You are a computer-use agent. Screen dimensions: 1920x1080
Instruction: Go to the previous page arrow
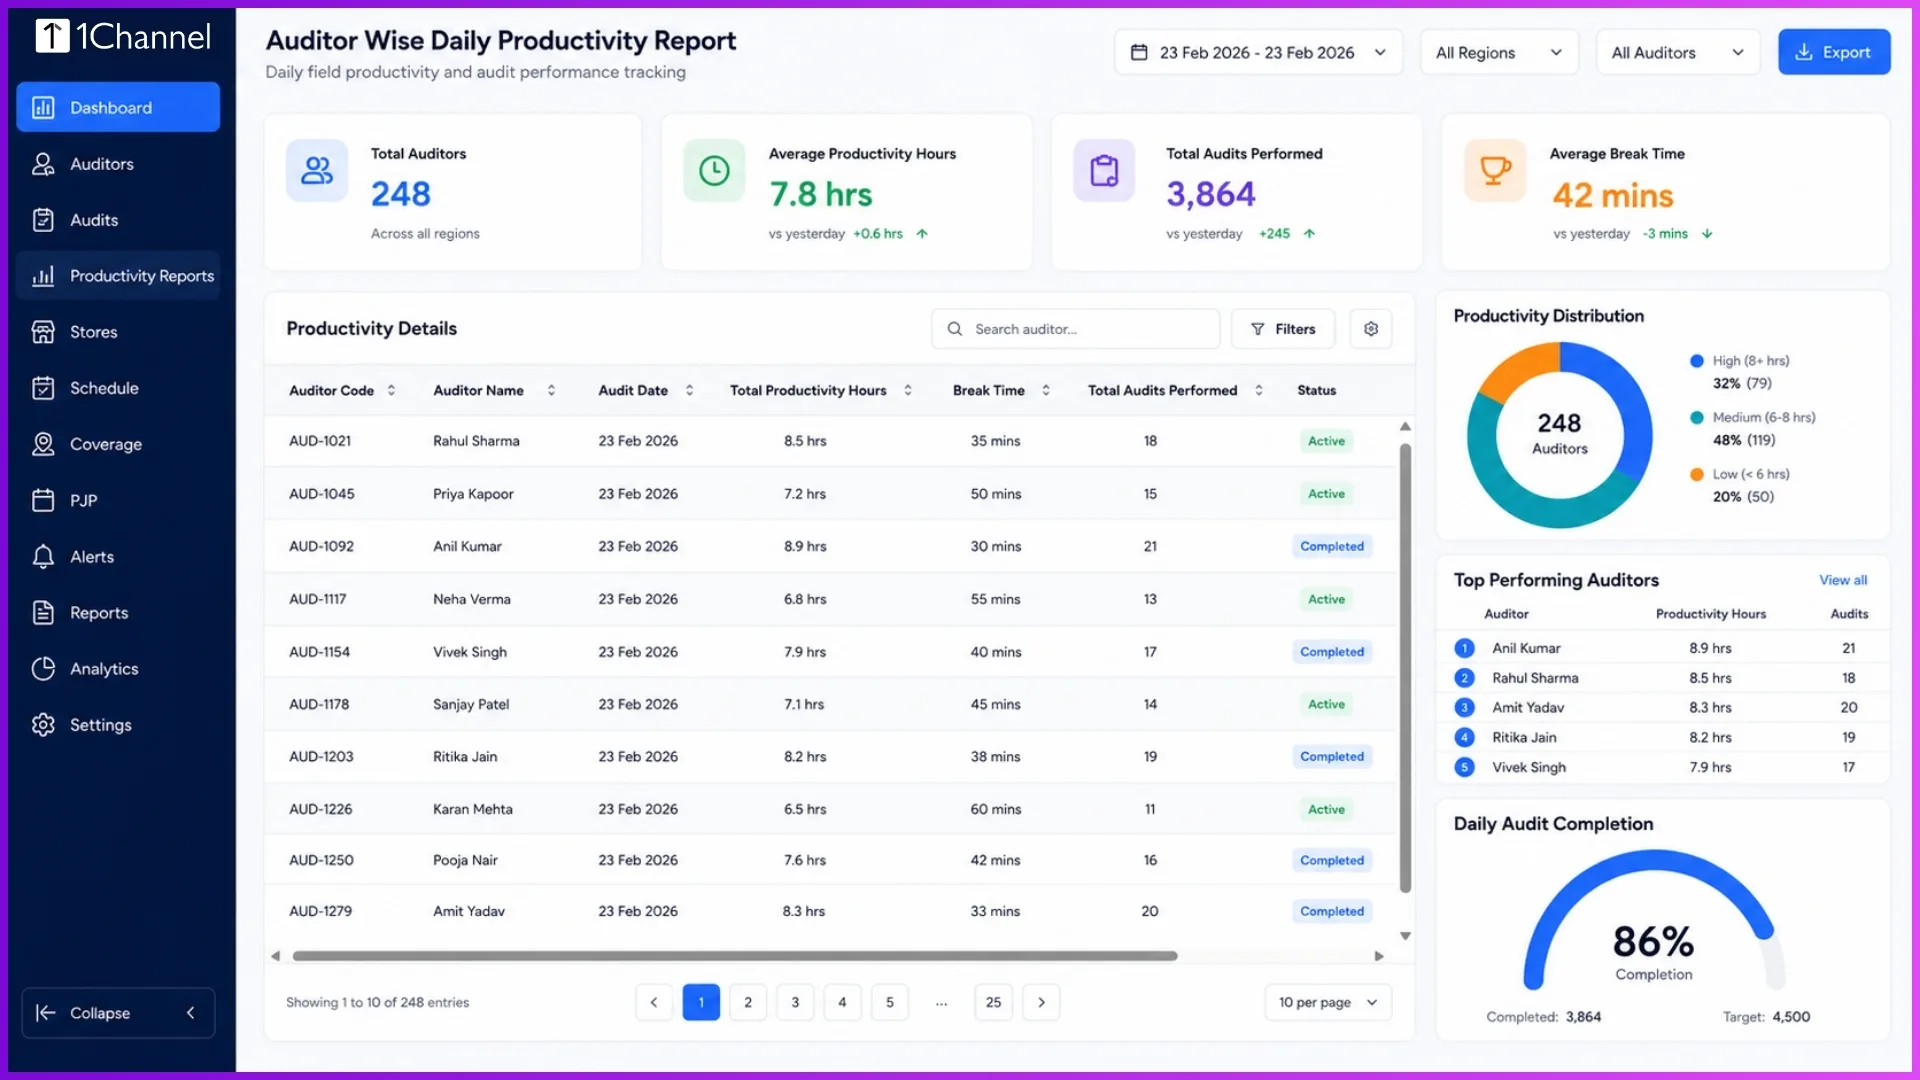click(x=654, y=1002)
